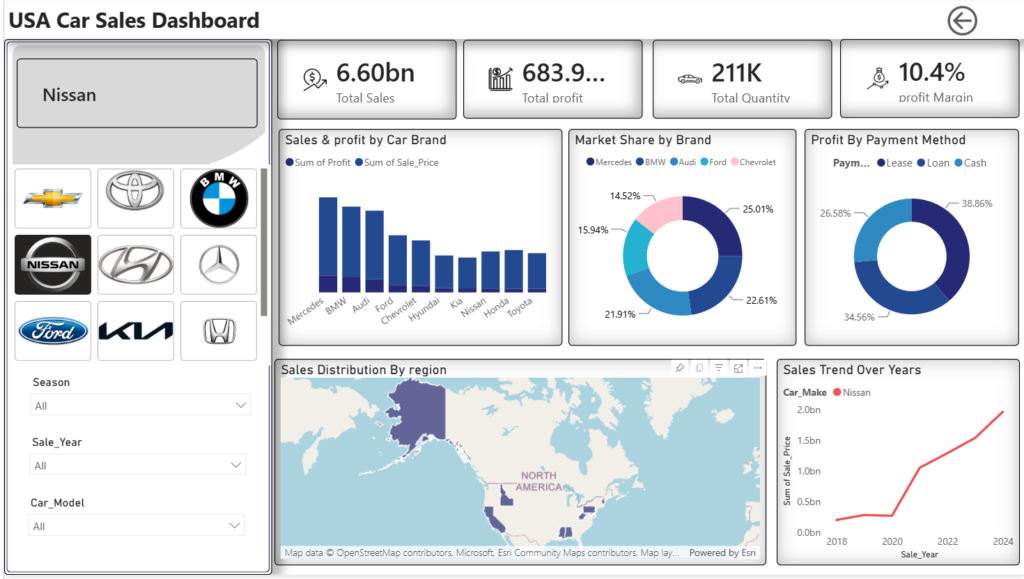Click the 211K Total Quantity value

pos(737,72)
